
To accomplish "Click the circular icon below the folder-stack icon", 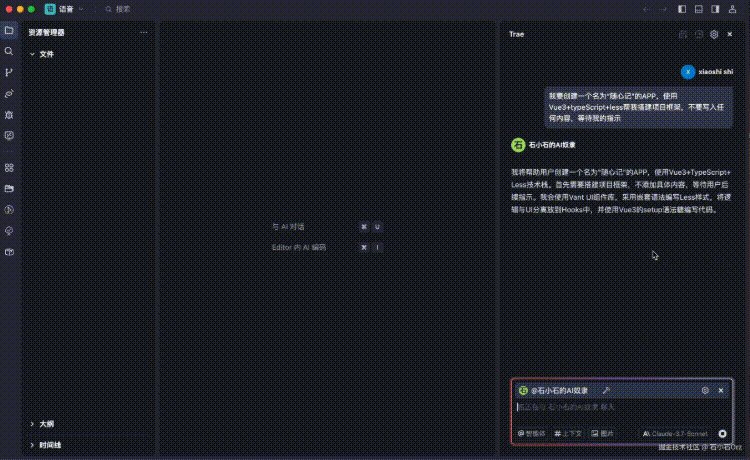I will [x=9, y=209].
